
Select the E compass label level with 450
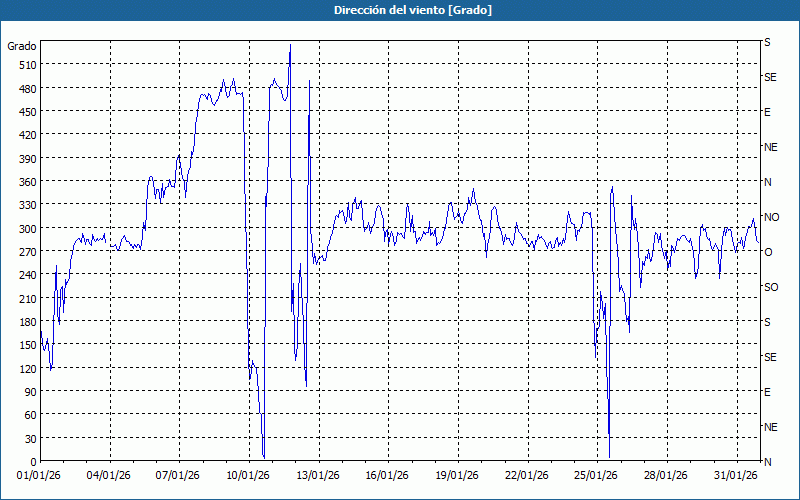click(x=767, y=112)
